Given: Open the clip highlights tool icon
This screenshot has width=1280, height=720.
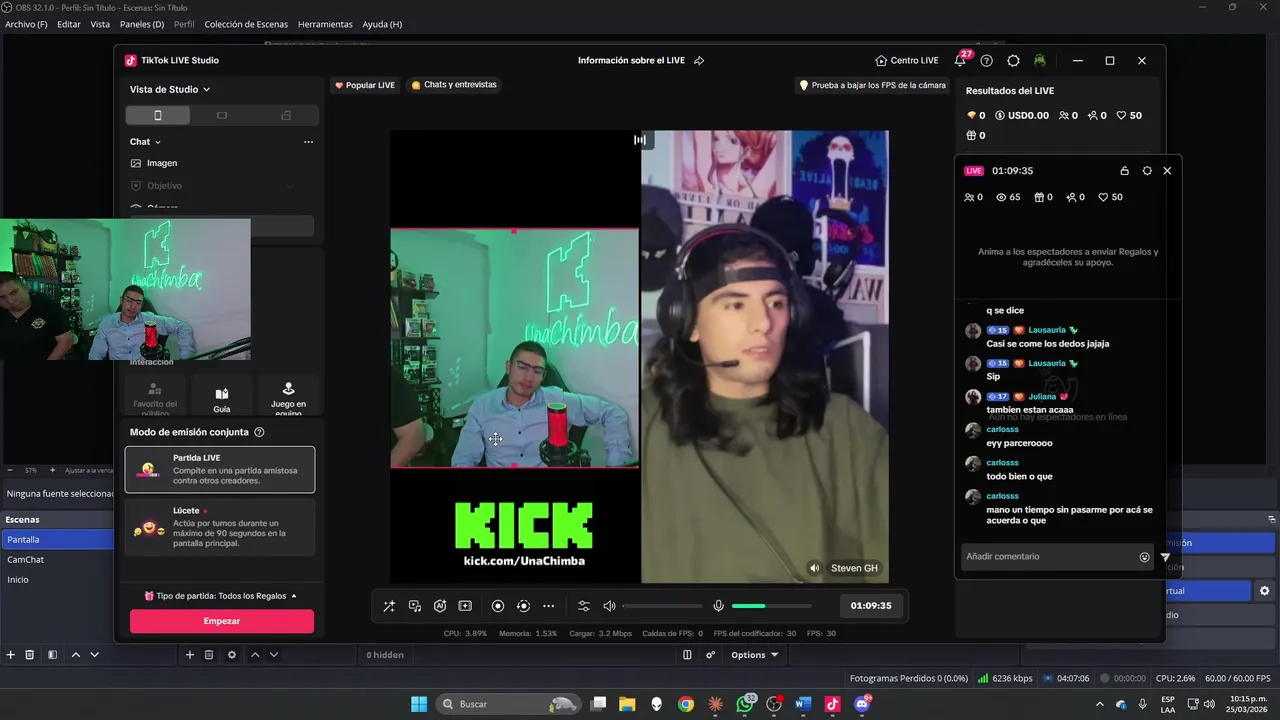Looking at the screenshot, I should pyautogui.click(x=465, y=606).
